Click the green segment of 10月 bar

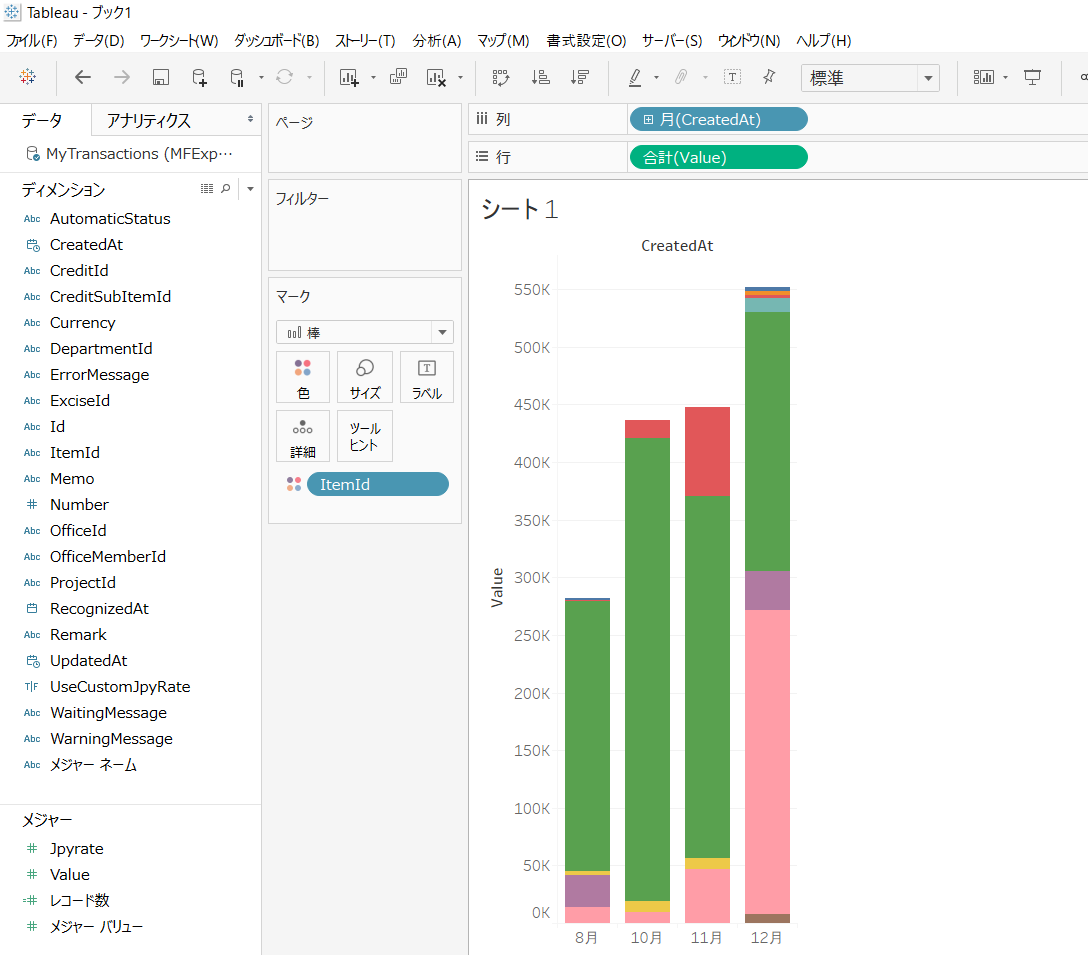[x=647, y=669]
